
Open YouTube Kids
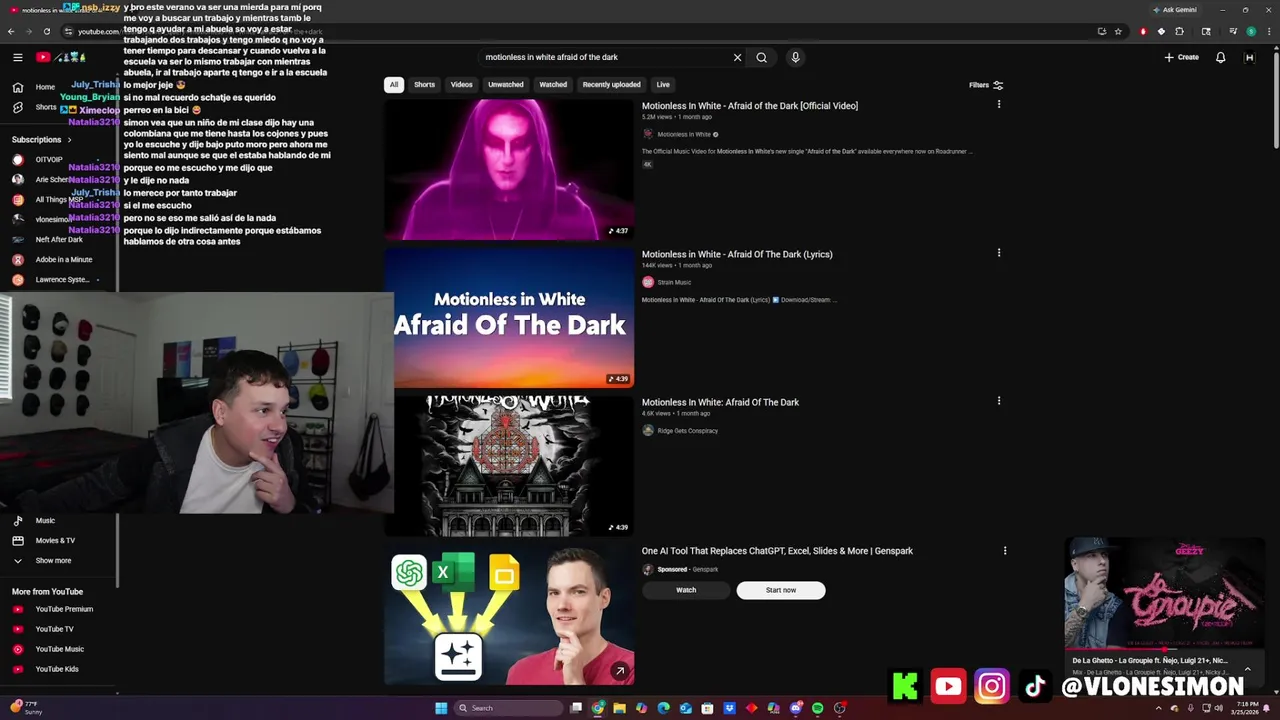point(57,669)
